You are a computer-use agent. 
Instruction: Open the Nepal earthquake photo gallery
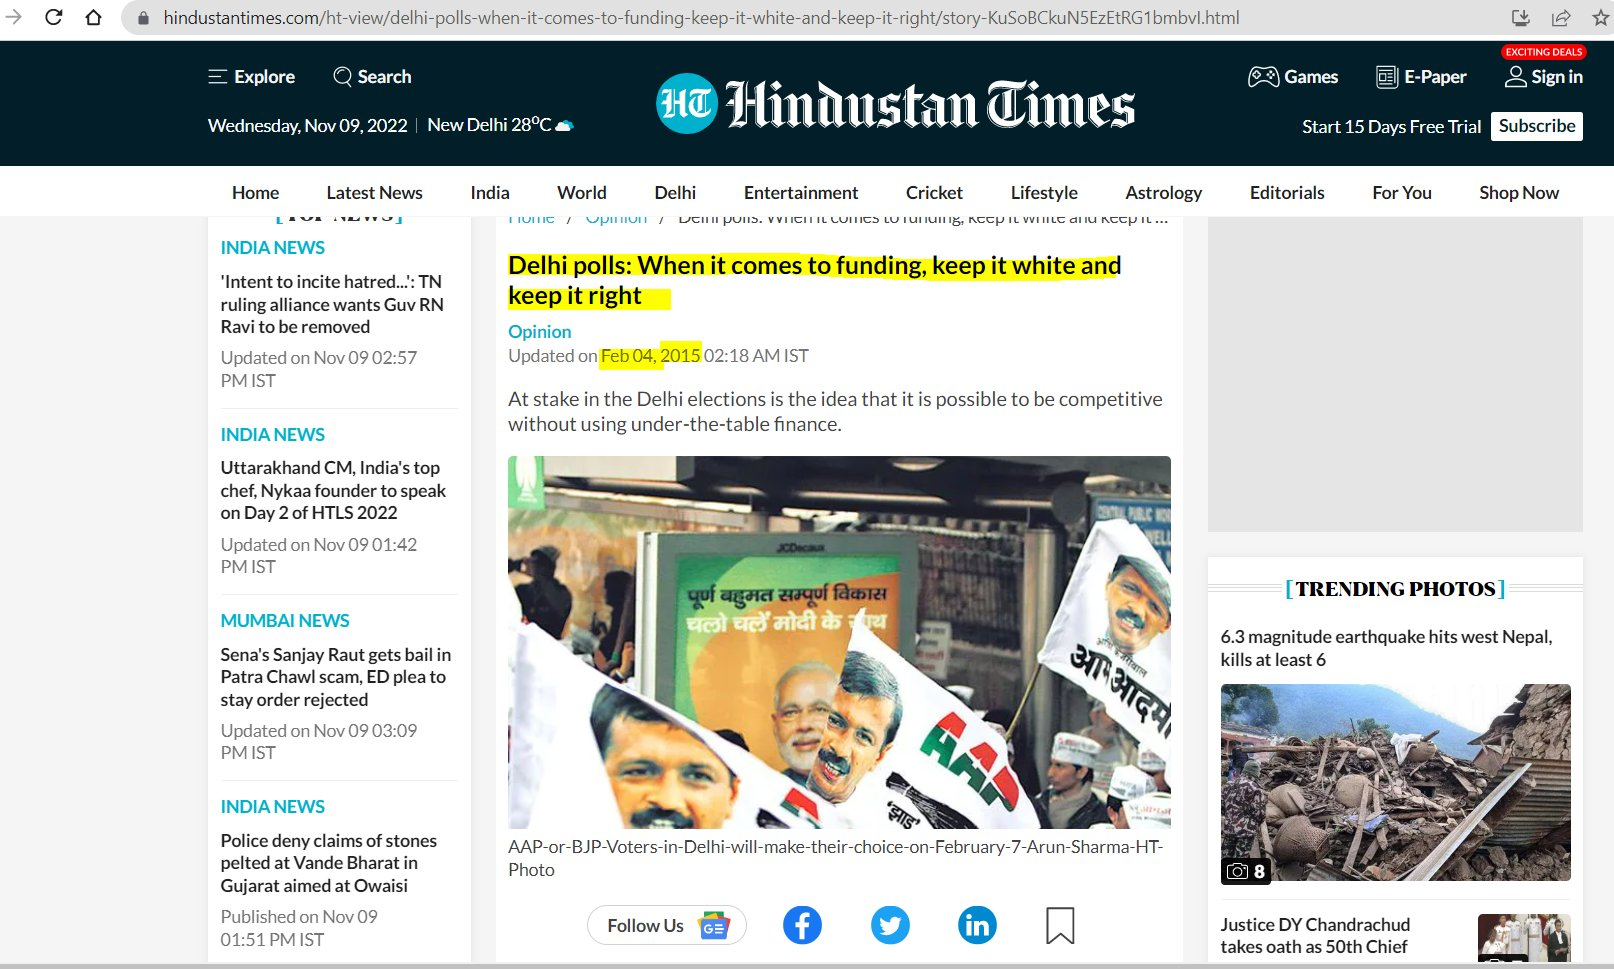[1395, 782]
